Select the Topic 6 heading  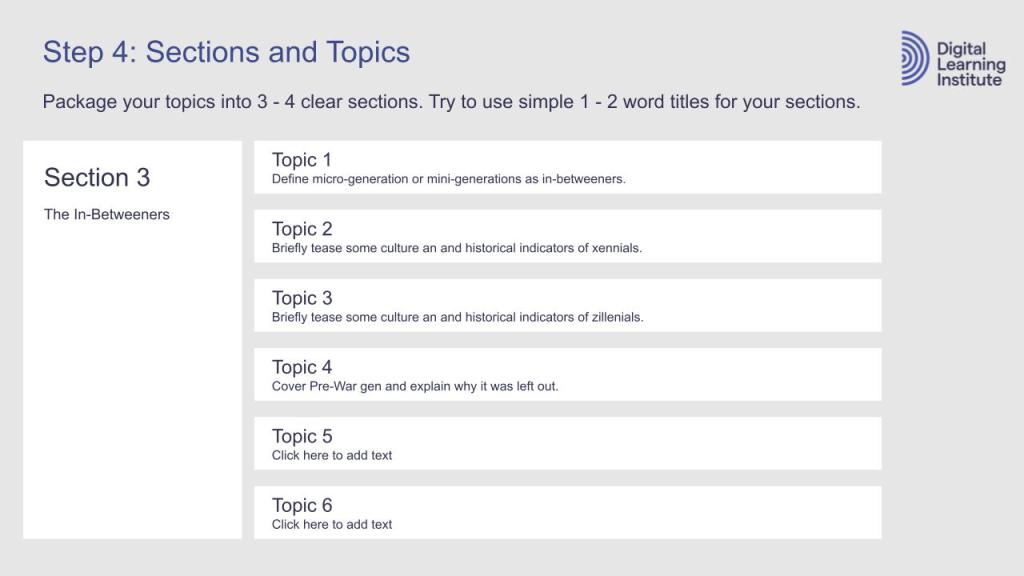(x=302, y=505)
